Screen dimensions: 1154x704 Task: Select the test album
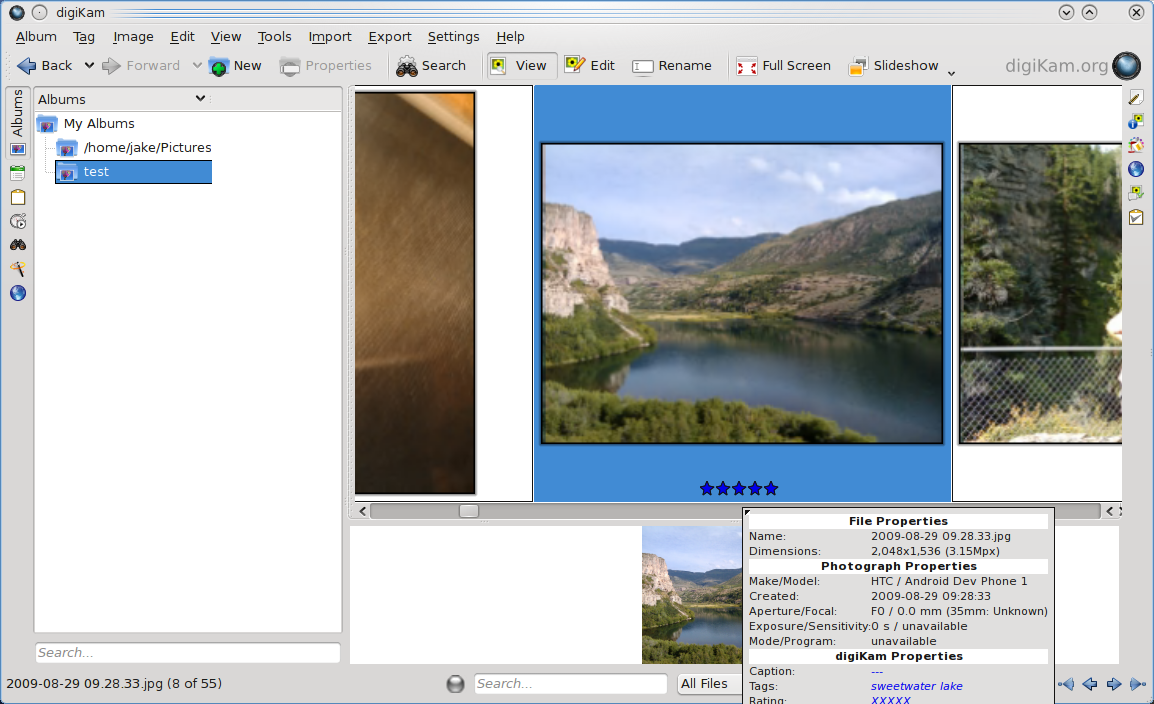pos(133,171)
